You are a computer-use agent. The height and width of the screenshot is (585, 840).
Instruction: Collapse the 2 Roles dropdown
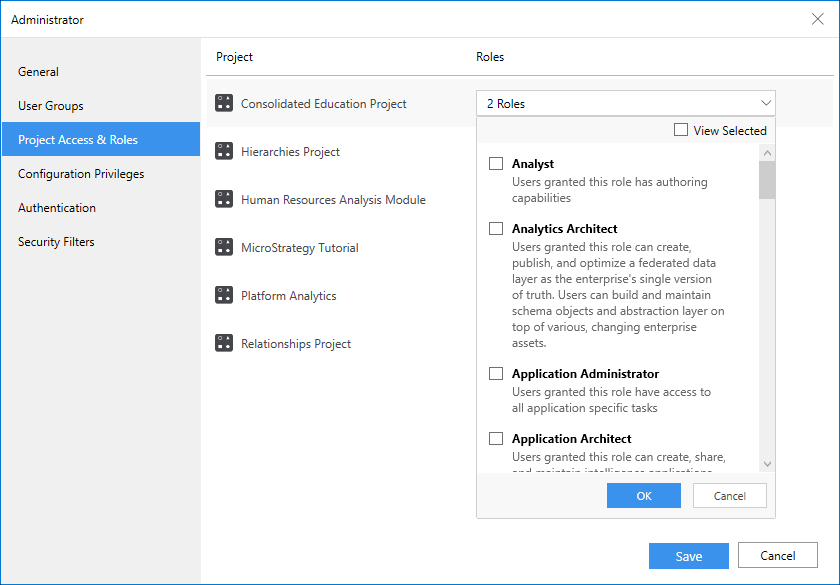[766, 103]
